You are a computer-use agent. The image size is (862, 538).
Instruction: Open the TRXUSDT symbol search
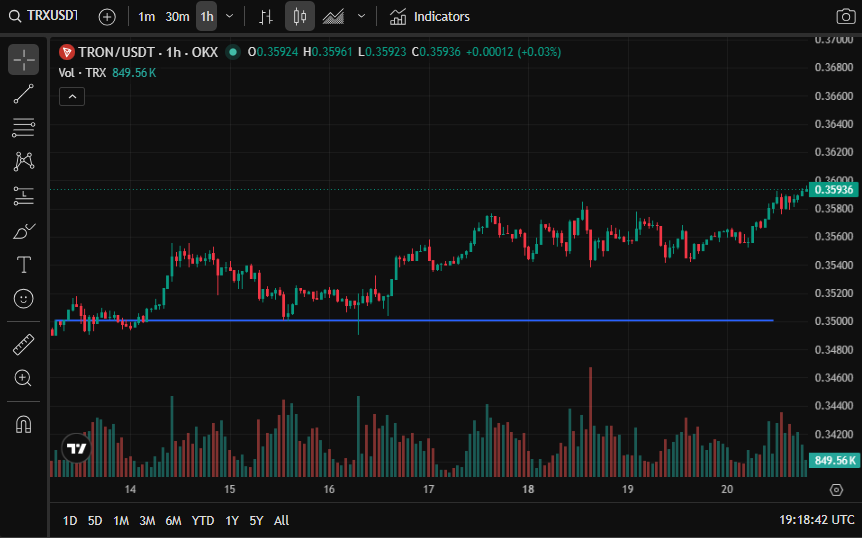tap(44, 16)
